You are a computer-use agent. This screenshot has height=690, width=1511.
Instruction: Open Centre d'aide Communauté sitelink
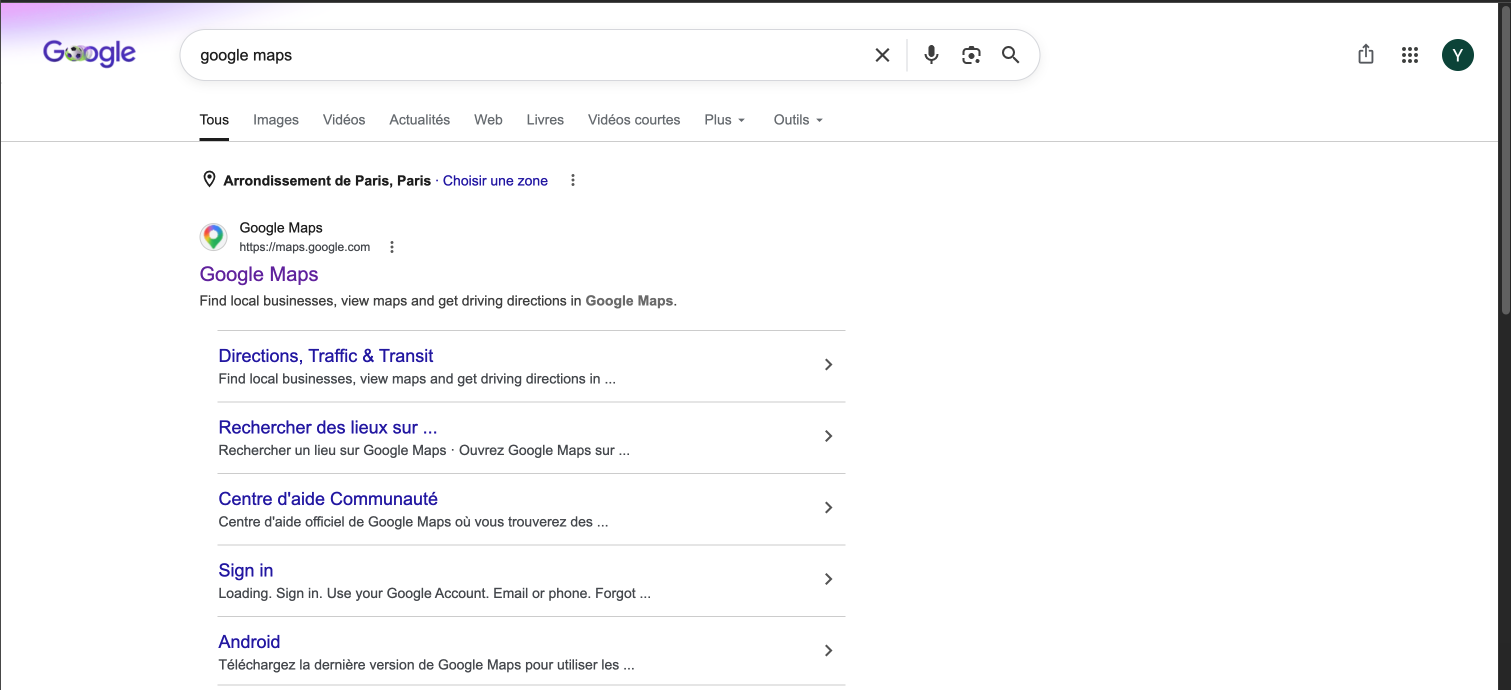coord(328,499)
